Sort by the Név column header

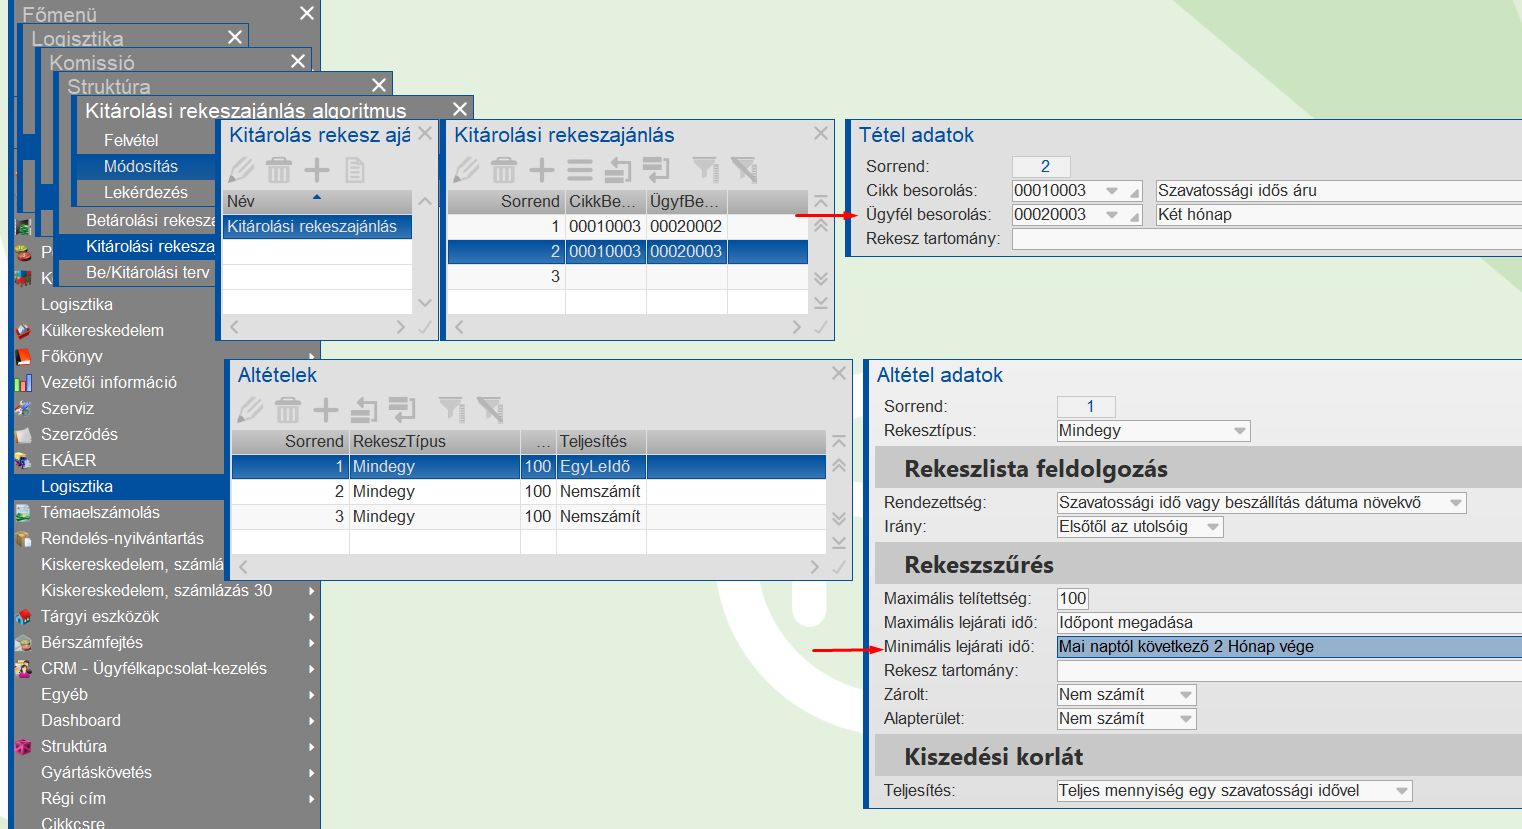pyautogui.click(x=317, y=201)
